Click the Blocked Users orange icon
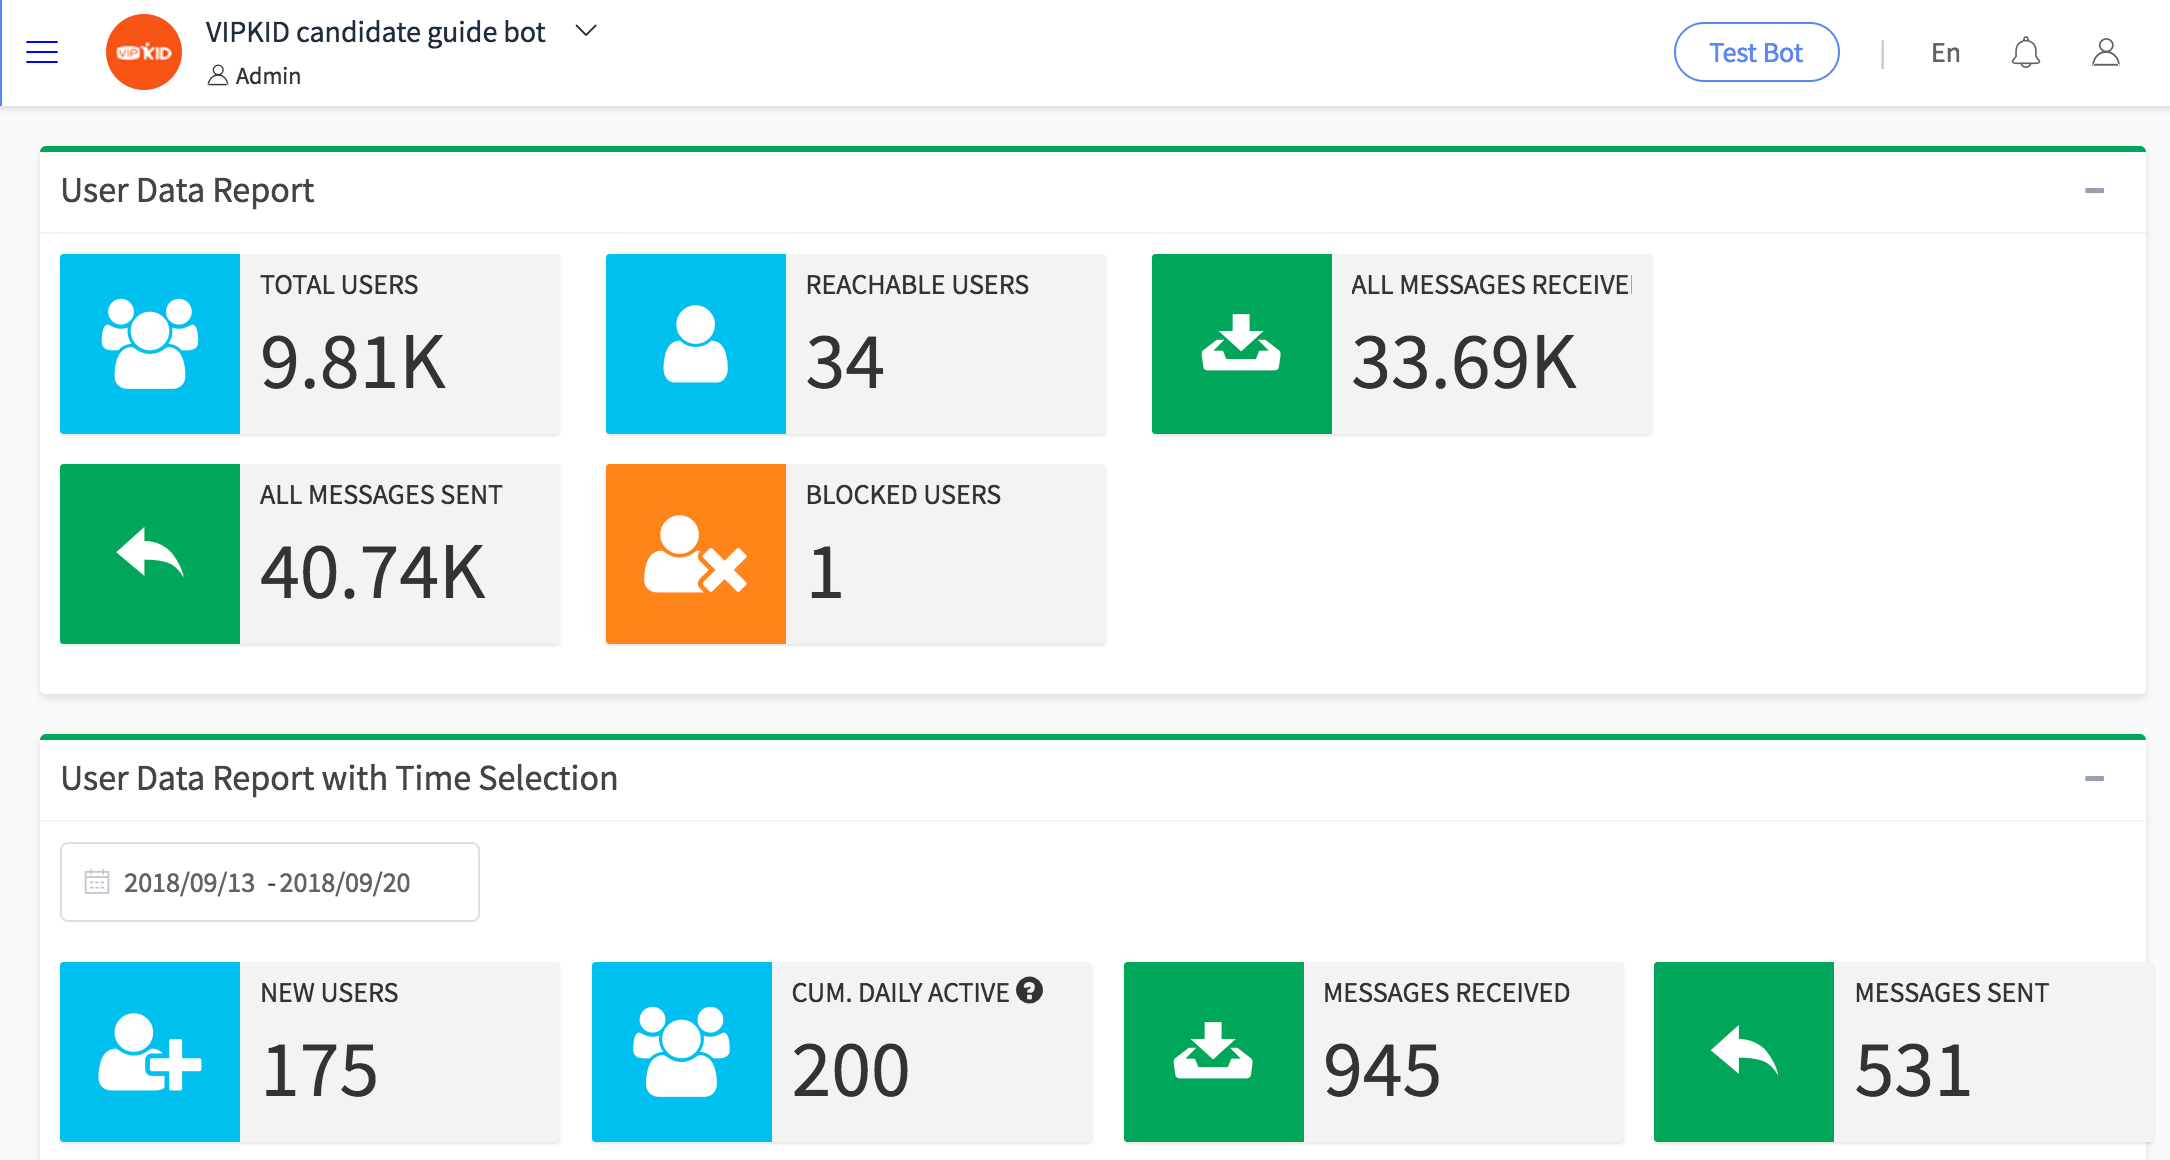 tap(696, 554)
